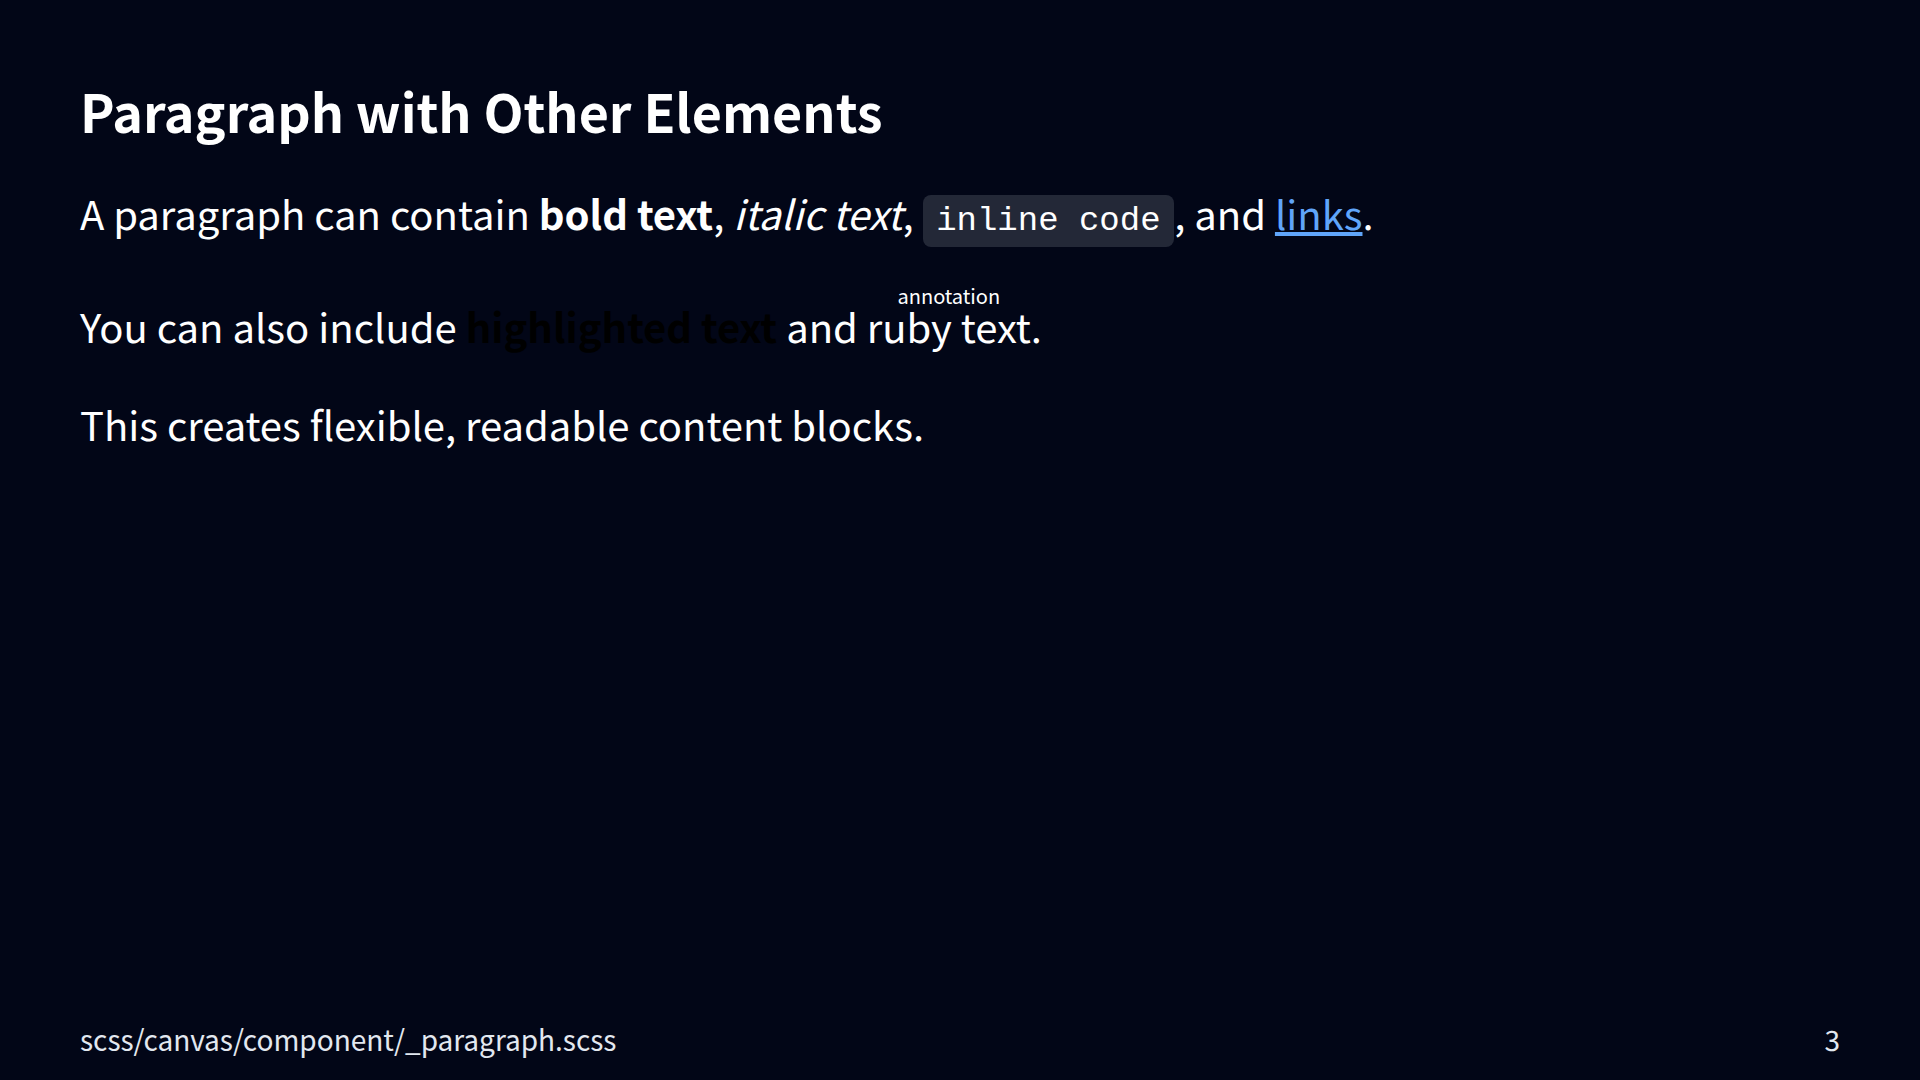The width and height of the screenshot is (1920, 1080).
Task: Click "content blocks." ending the last paragraph
Action: point(780,428)
